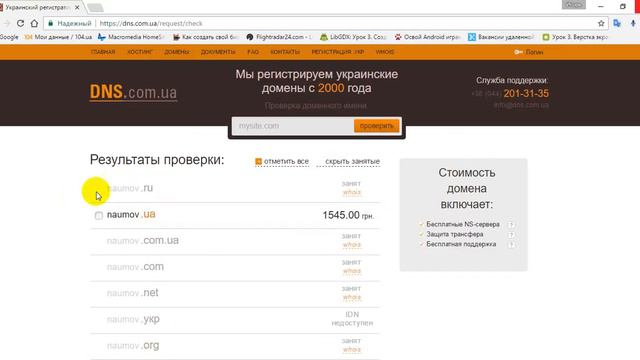The width and height of the screenshot is (640, 360).
Task: Open the Мои данные / 104.ua bookmark
Action: pyautogui.click(x=58, y=37)
